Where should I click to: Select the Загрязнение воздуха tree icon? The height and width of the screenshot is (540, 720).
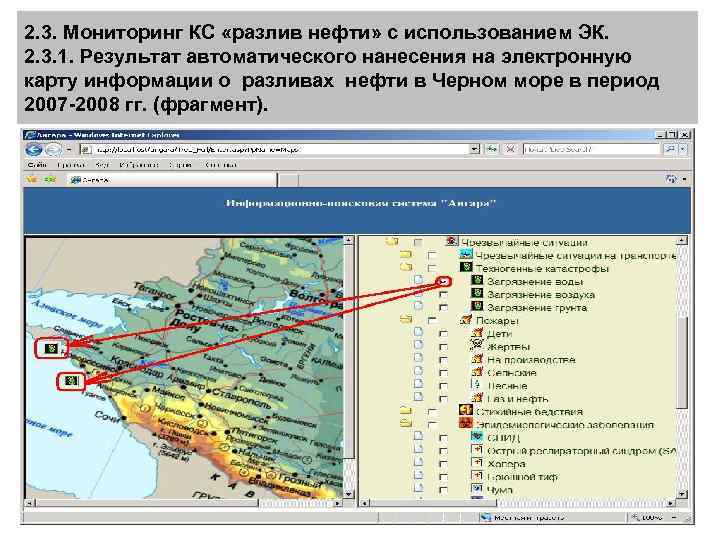[x=478, y=293]
